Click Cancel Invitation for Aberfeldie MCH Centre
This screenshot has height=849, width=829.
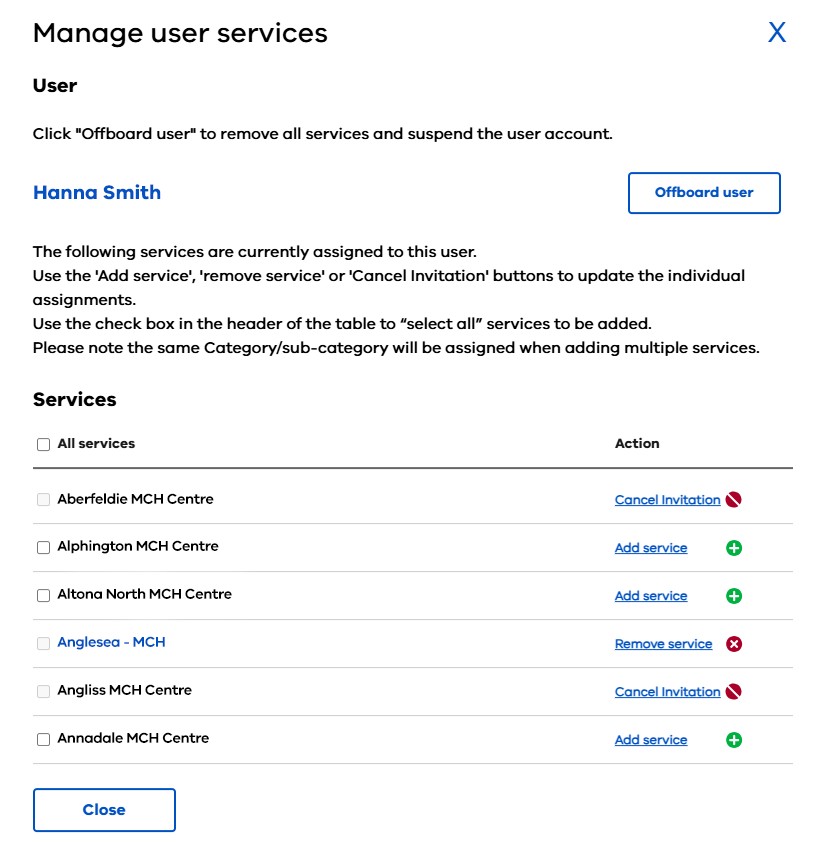tap(667, 499)
